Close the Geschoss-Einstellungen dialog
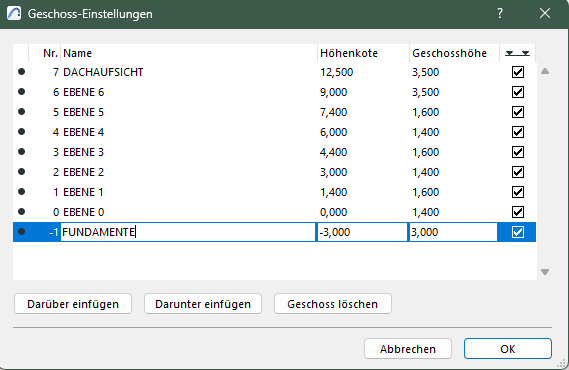The width and height of the screenshot is (569, 370). 545,13
